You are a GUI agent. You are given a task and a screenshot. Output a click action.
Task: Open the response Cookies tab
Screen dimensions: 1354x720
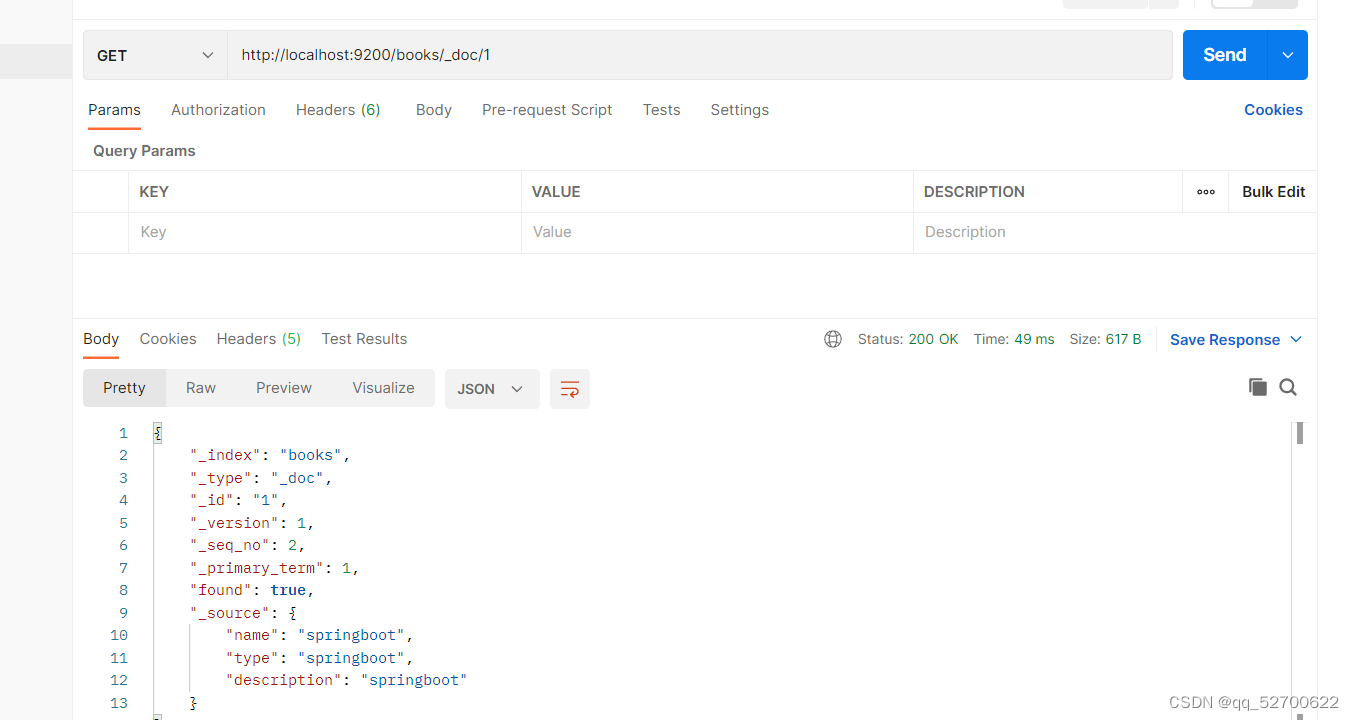(168, 339)
